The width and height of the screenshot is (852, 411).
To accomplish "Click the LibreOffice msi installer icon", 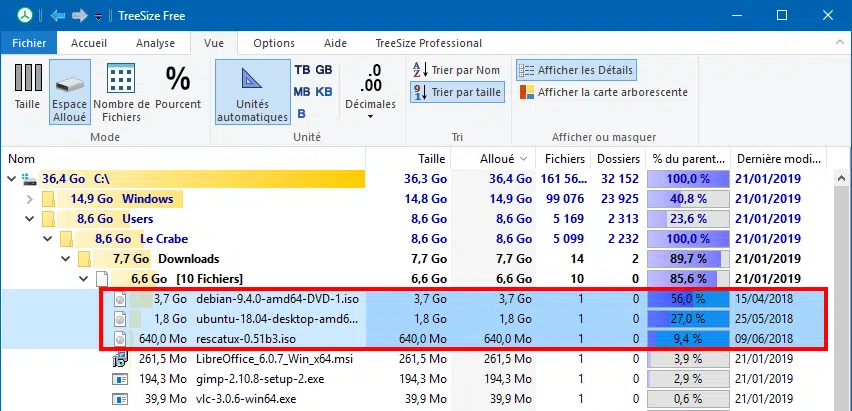I will [120, 359].
